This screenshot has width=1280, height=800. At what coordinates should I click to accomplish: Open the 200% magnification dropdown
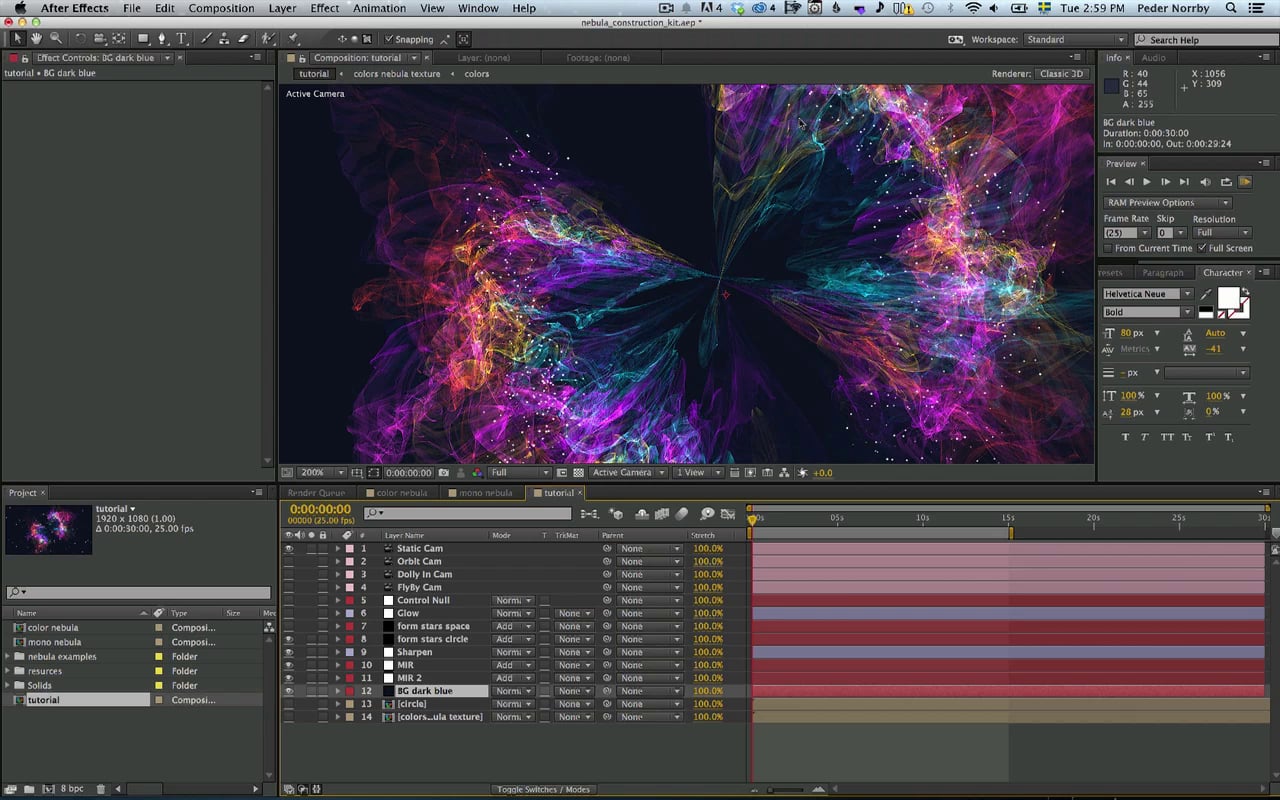pos(322,473)
